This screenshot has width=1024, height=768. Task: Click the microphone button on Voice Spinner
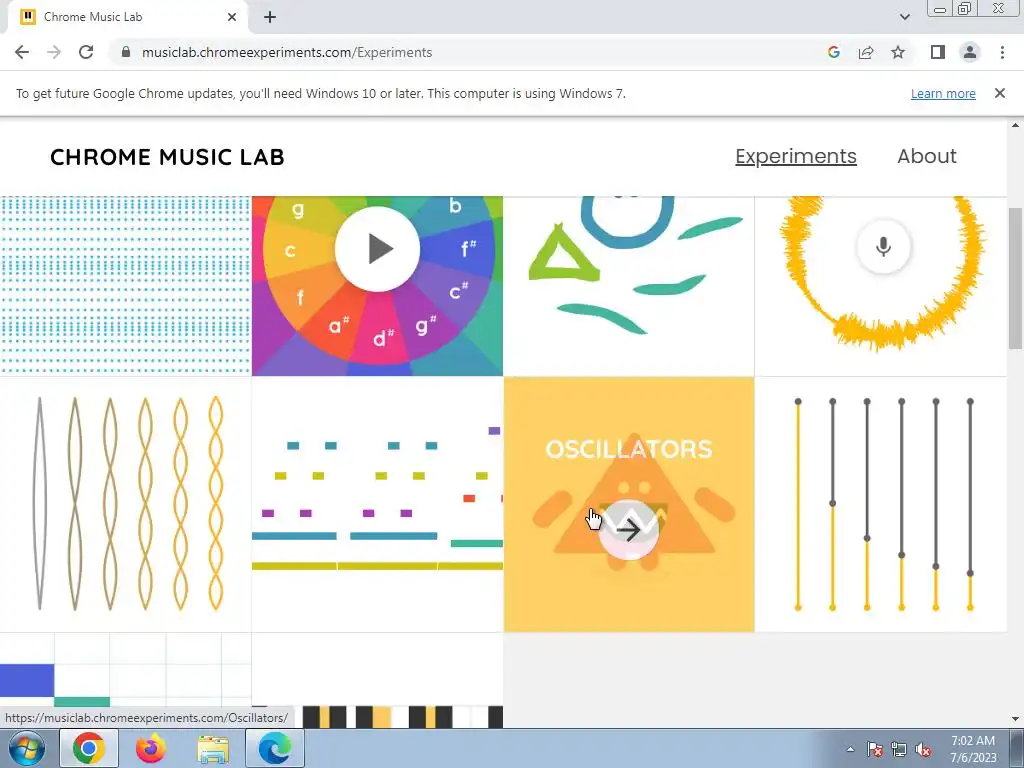click(883, 247)
